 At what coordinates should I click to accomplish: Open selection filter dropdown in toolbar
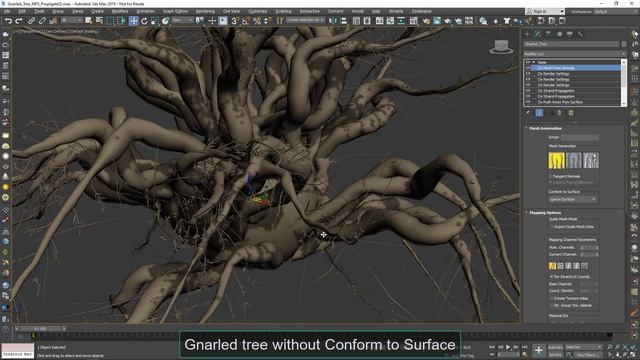click(71, 20)
